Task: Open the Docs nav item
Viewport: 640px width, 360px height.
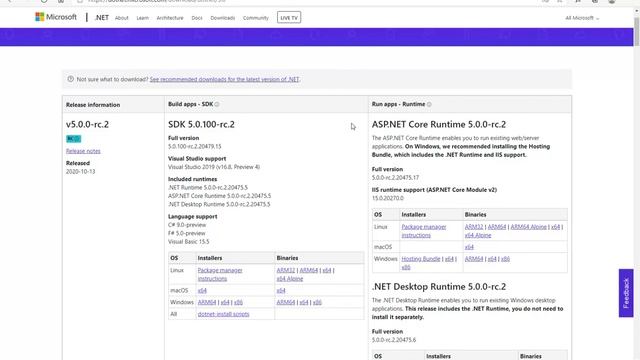Action: click(197, 18)
